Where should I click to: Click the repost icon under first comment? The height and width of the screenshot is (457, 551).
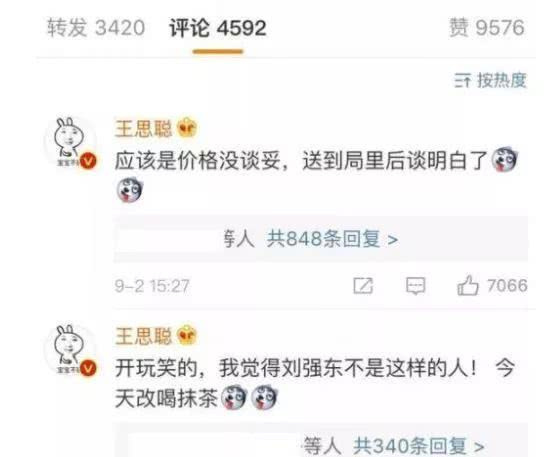(363, 285)
